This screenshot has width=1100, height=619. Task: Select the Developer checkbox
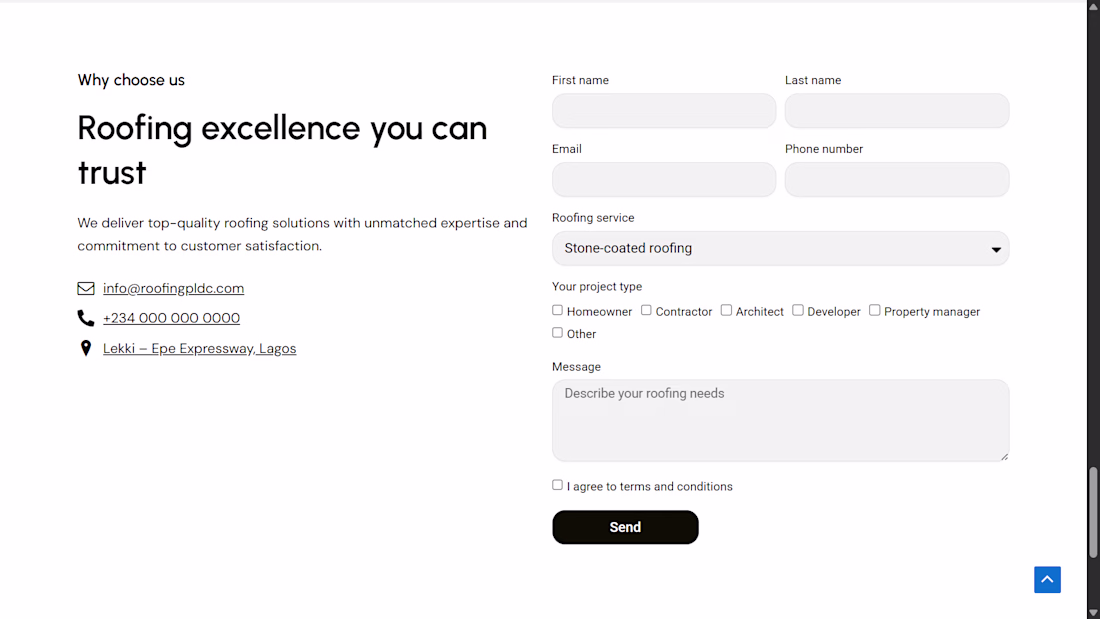798,310
